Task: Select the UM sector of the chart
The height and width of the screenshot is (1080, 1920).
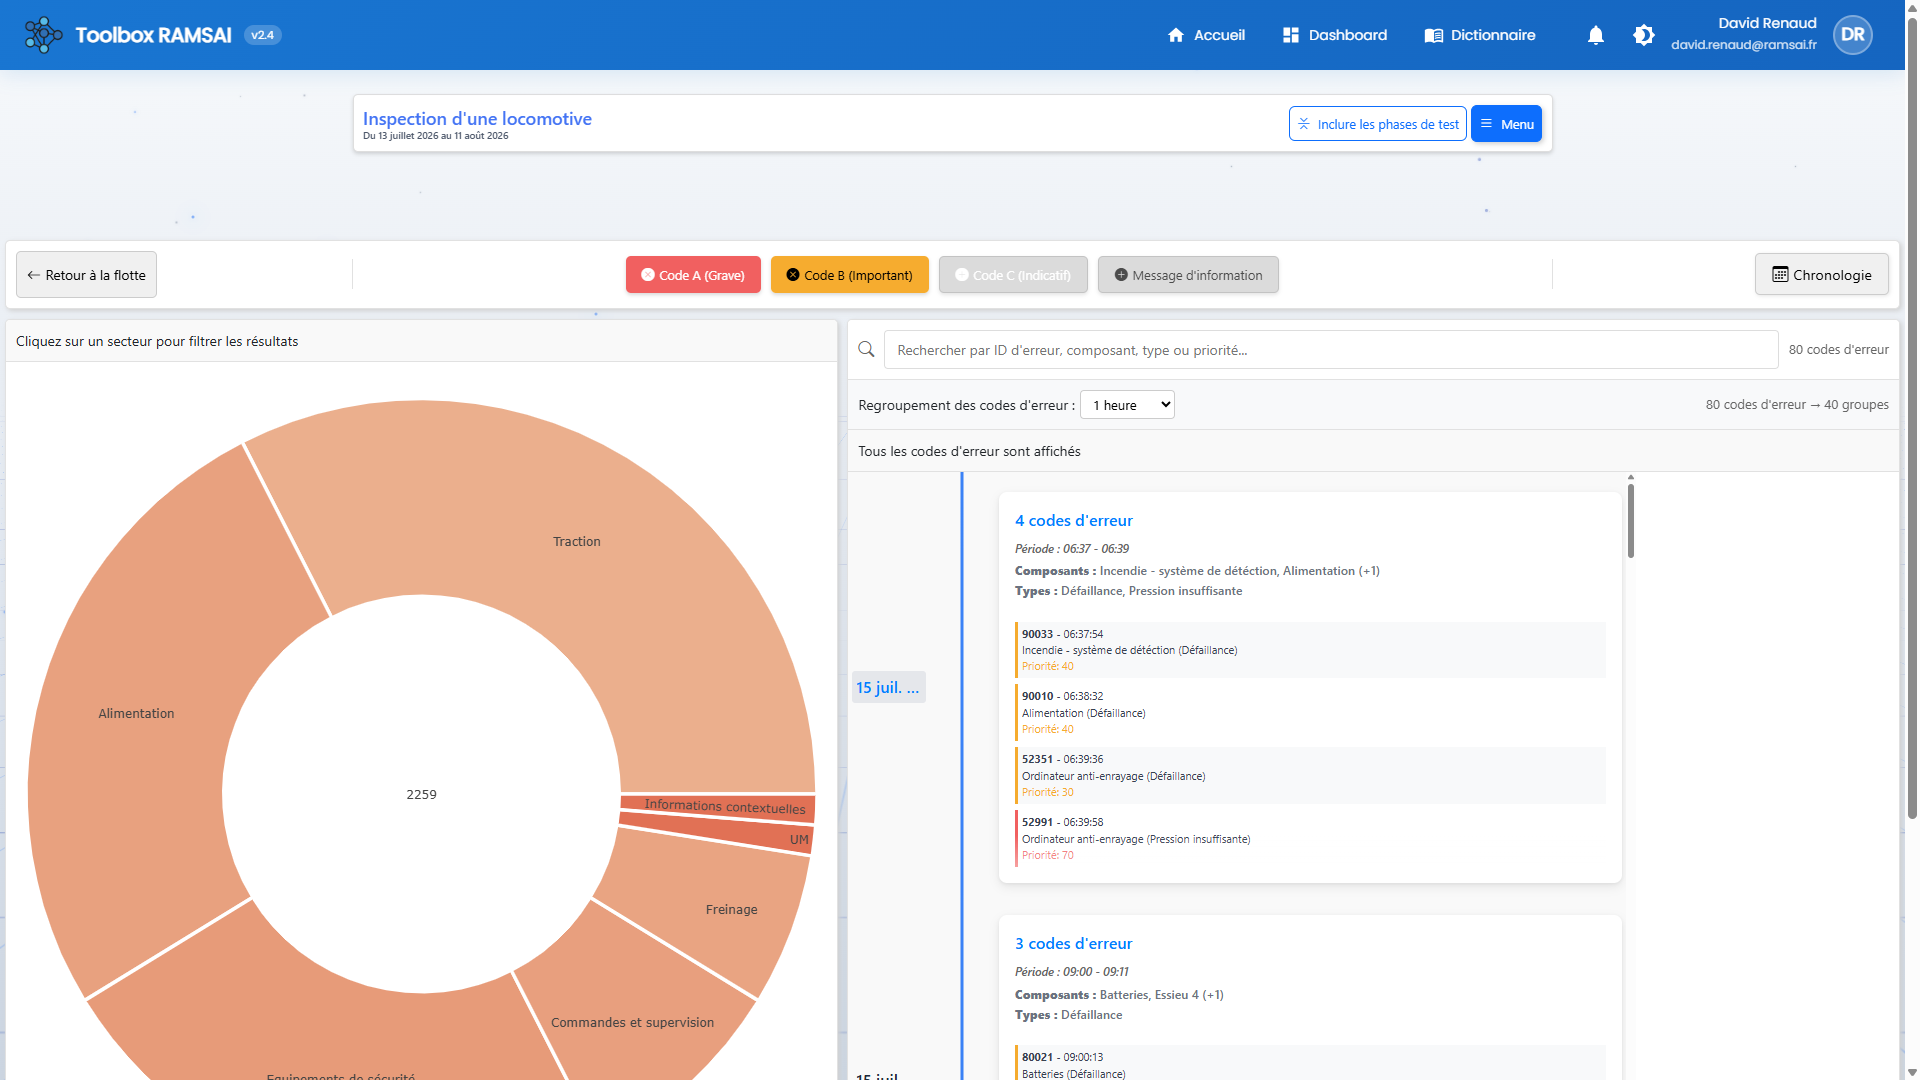Action: (x=798, y=840)
